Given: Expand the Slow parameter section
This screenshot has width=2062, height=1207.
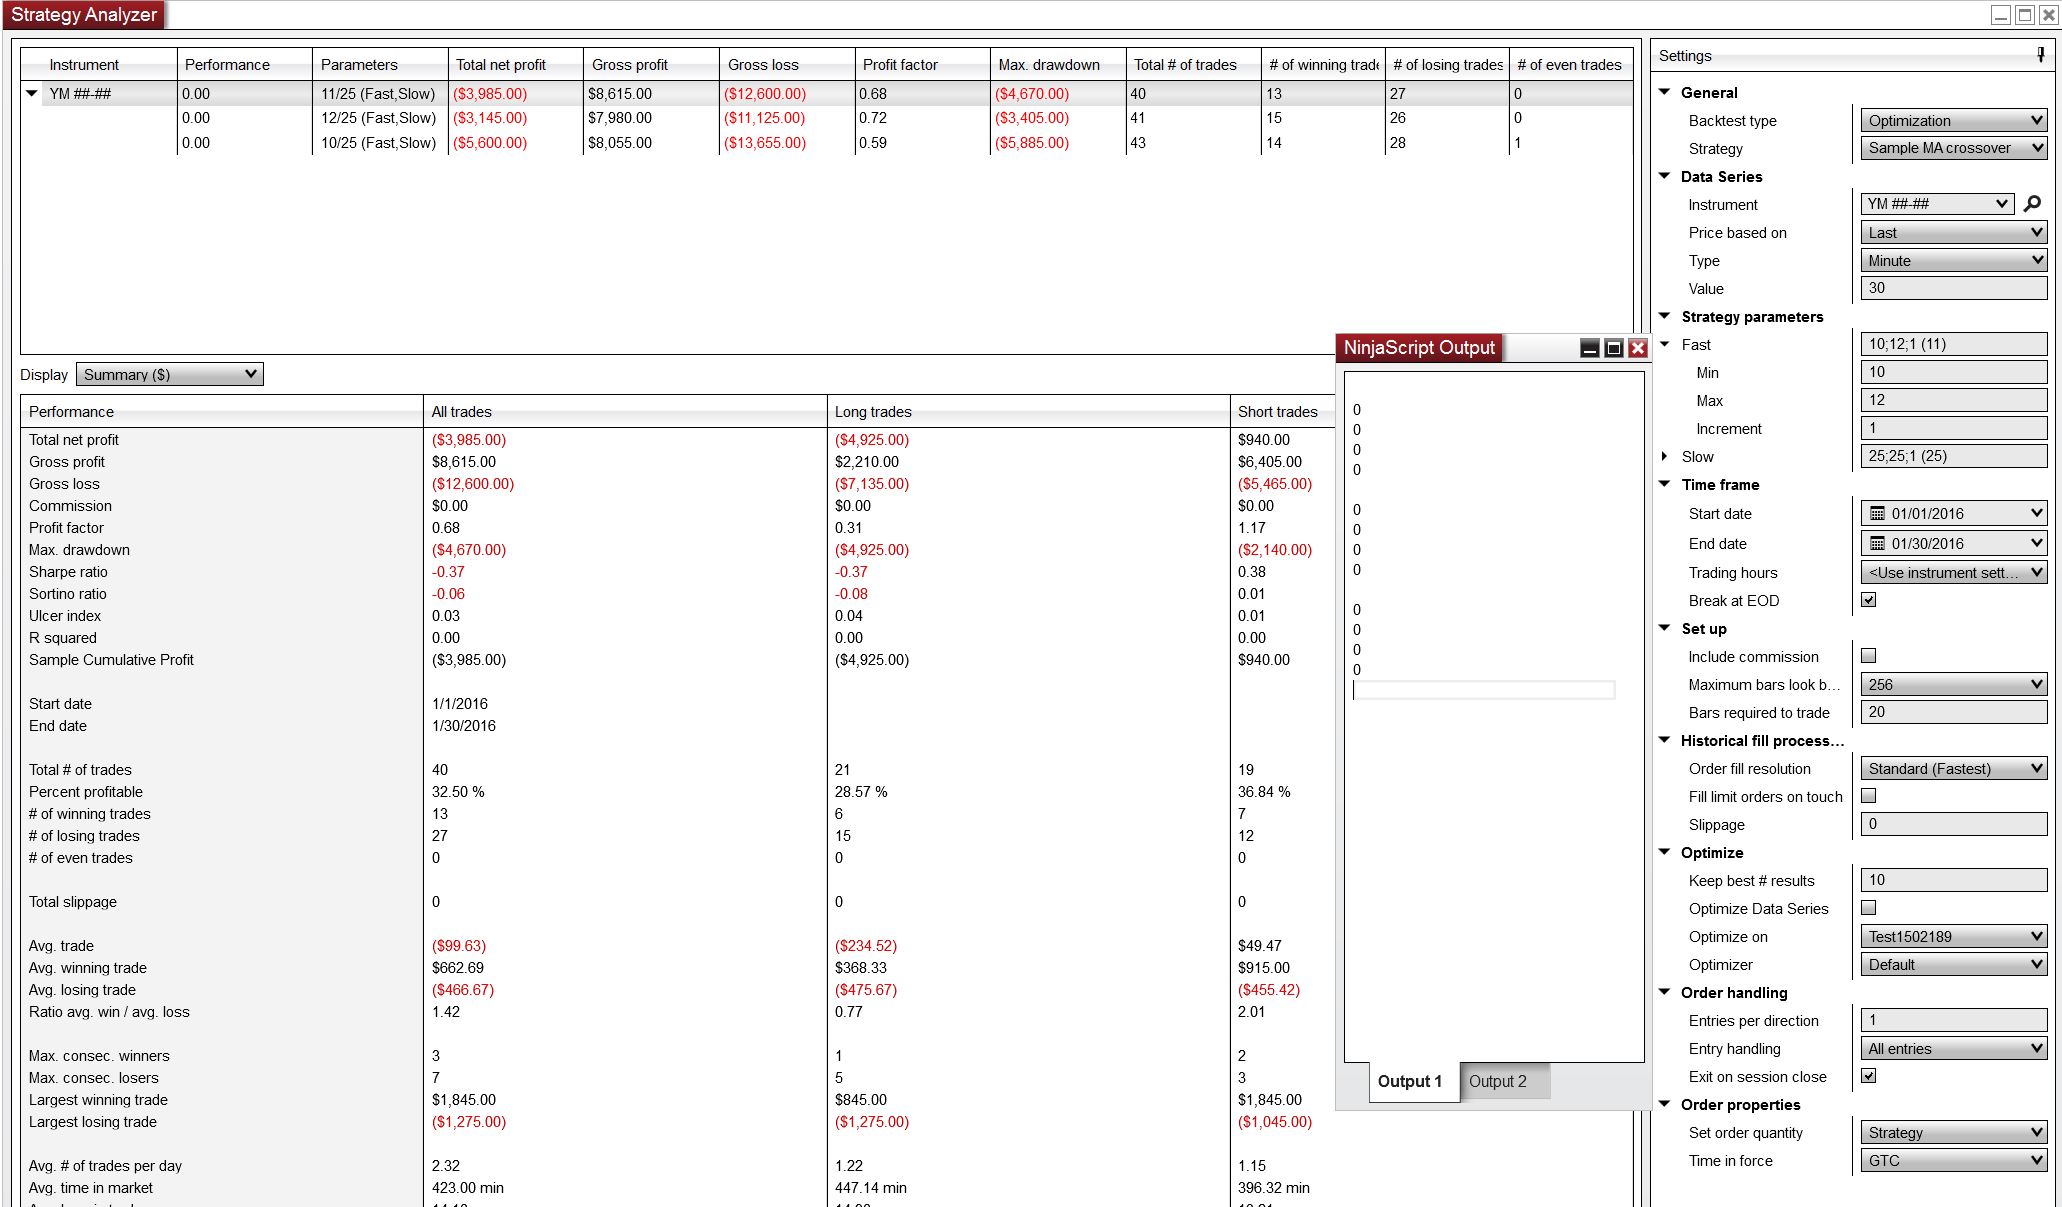Looking at the screenshot, I should coord(1664,456).
